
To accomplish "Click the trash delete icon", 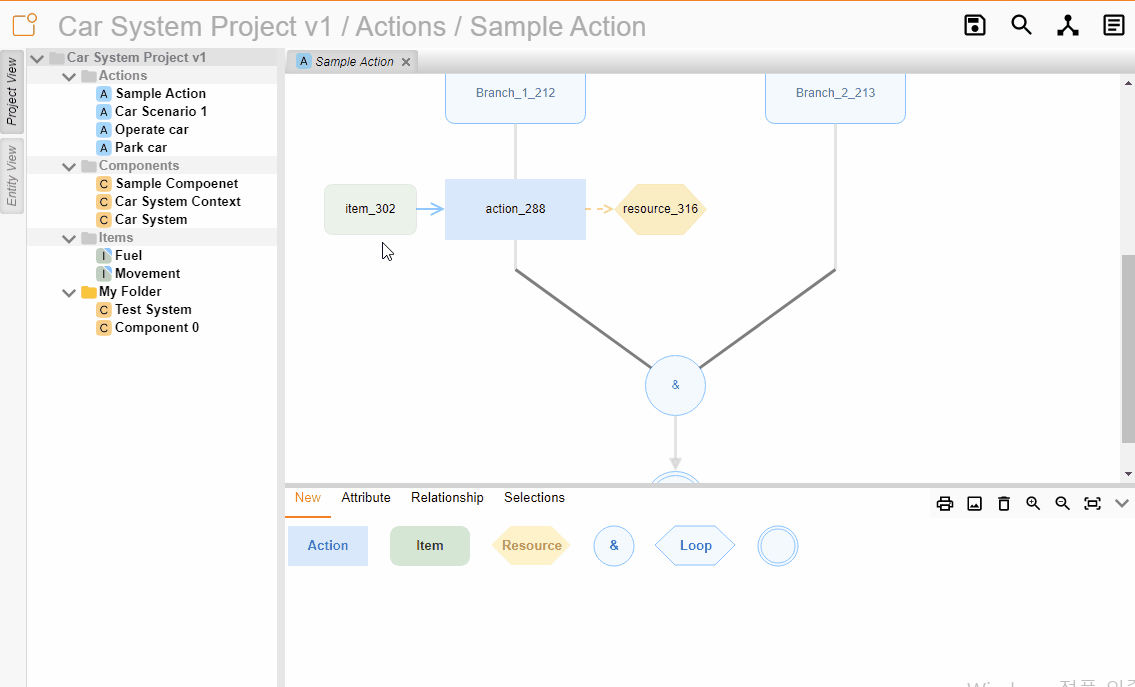I will pyautogui.click(x=1004, y=503).
